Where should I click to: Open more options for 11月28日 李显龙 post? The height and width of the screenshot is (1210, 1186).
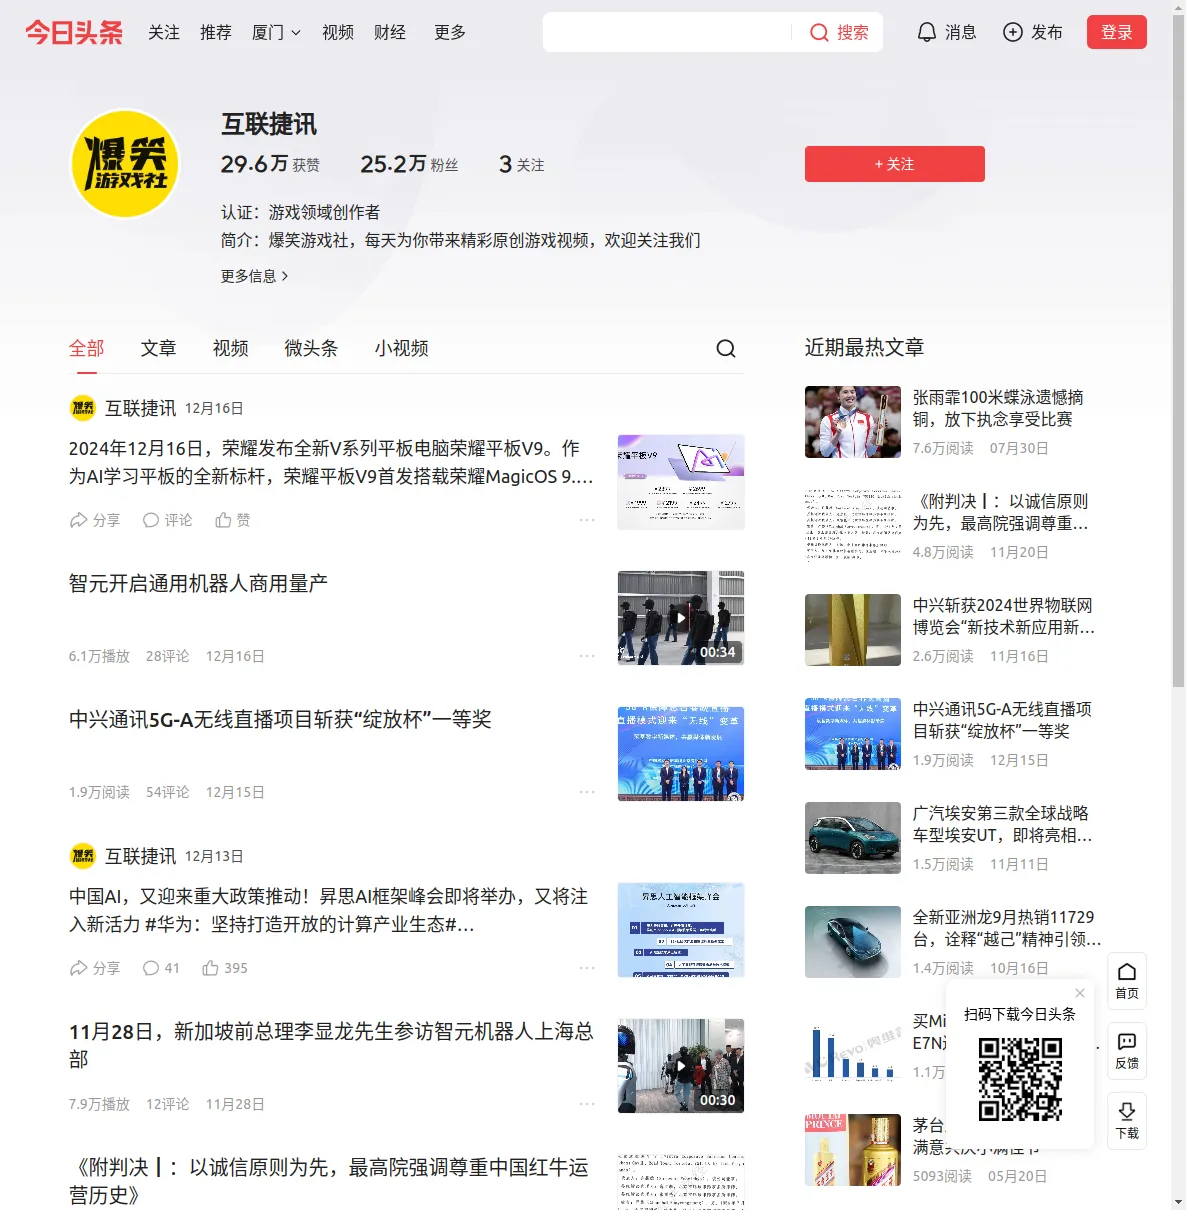[x=587, y=1104]
